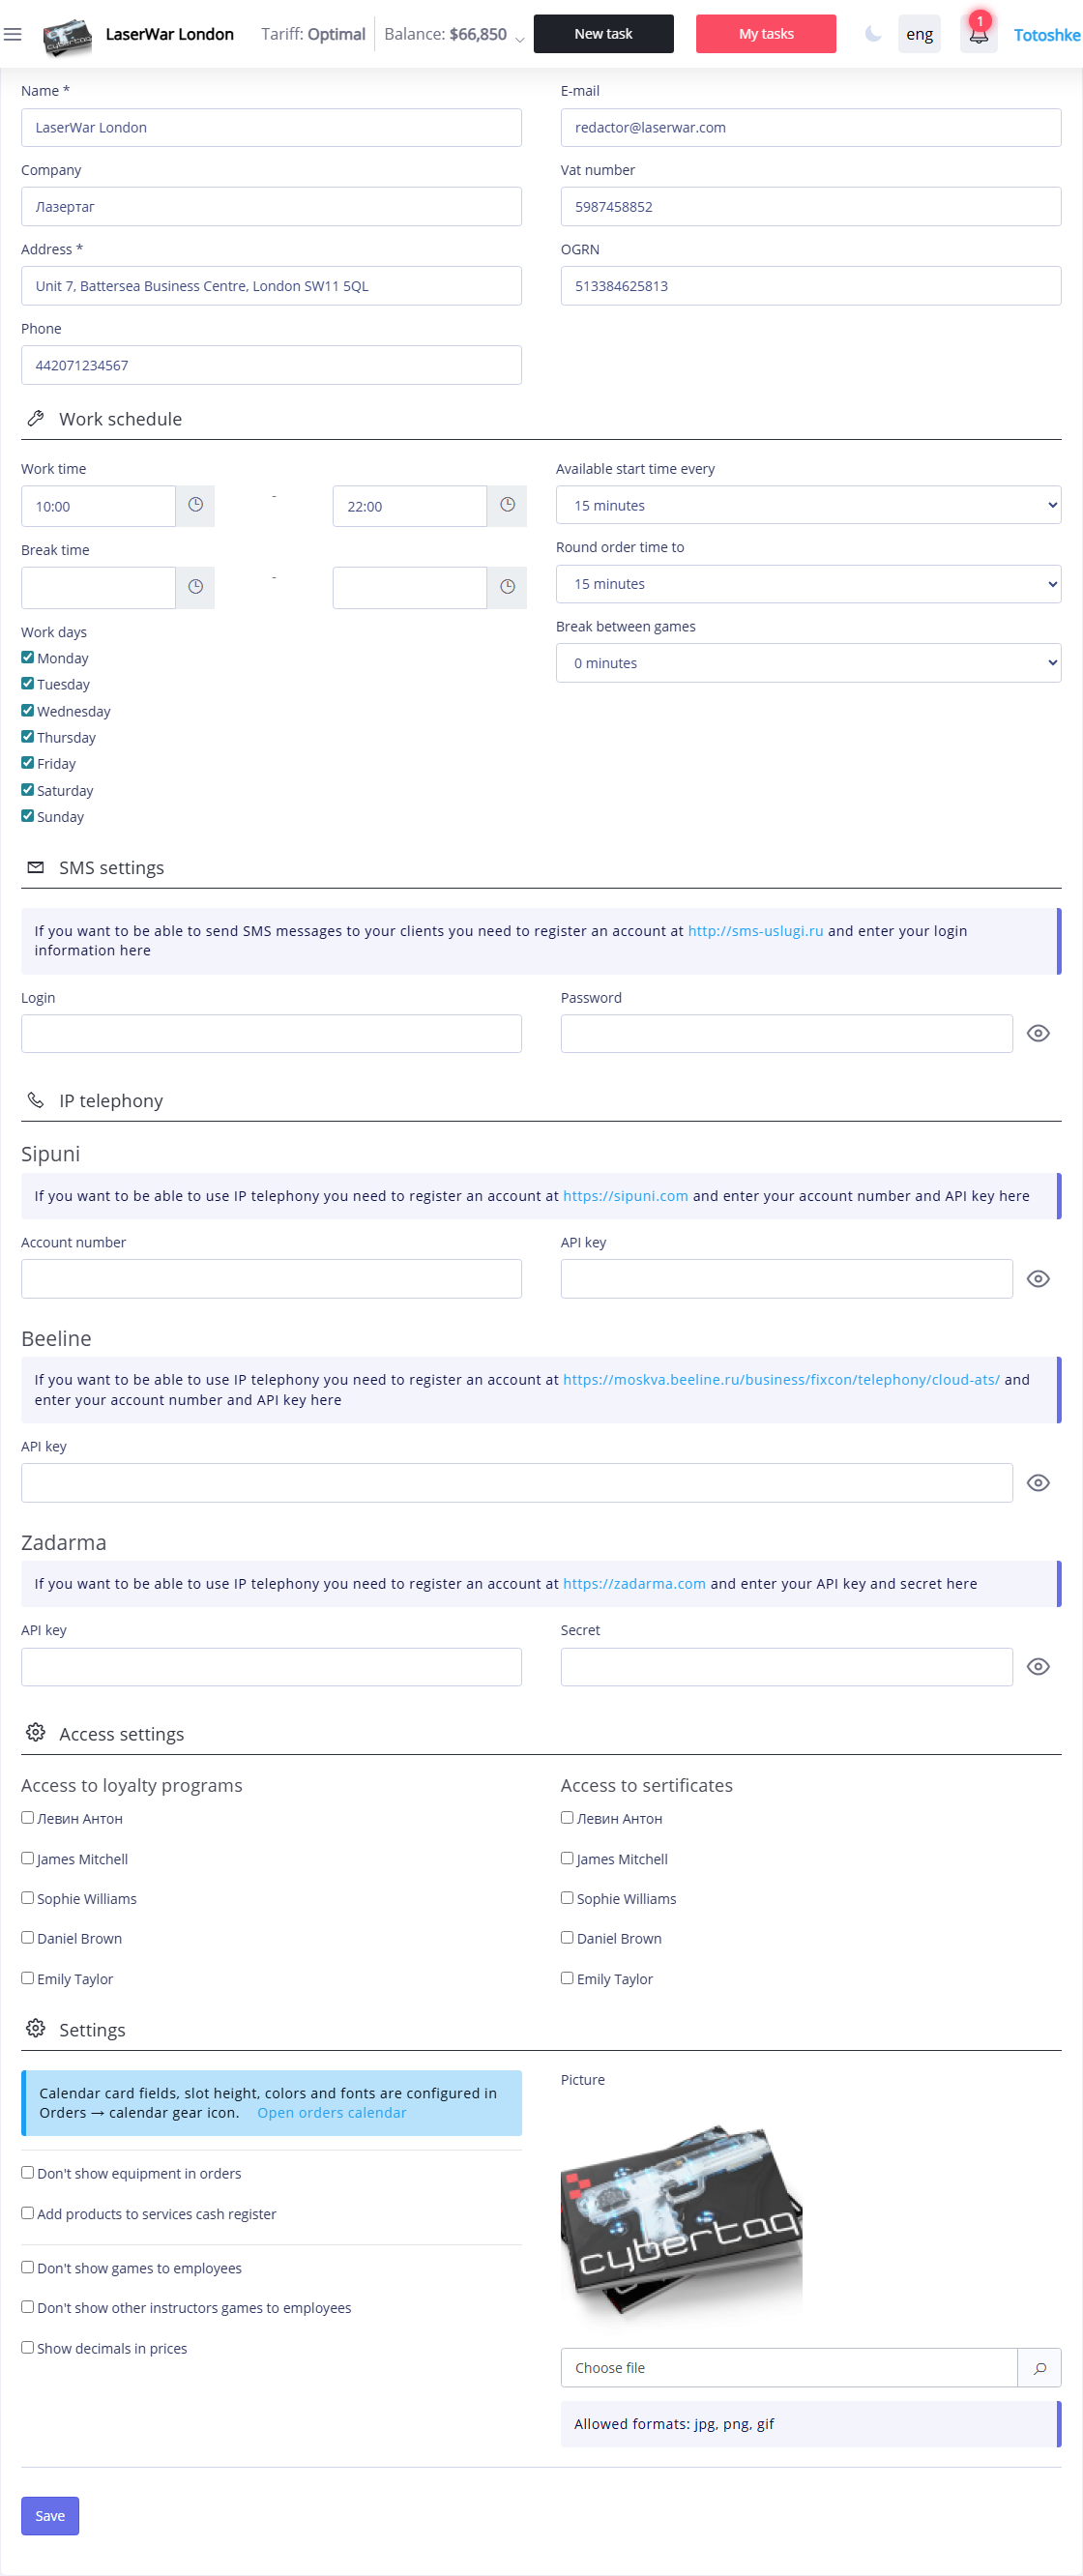This screenshot has width=1083, height=2576.
Task: Uncheck Friday work day
Action: click(28, 762)
